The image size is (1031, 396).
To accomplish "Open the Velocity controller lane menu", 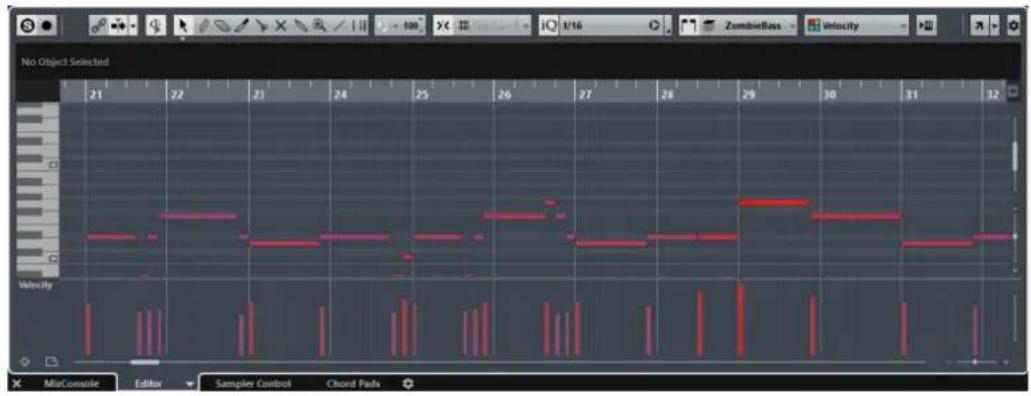I will tap(36, 285).
